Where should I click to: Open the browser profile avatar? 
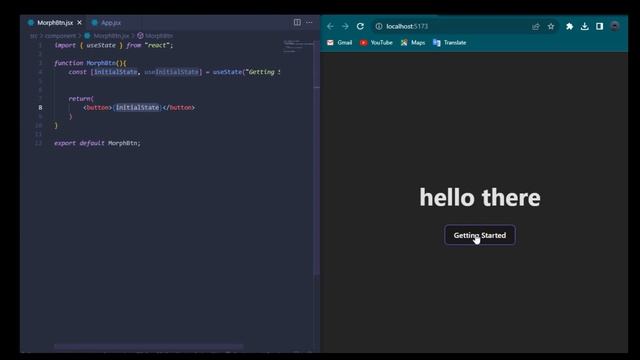tap(615, 27)
